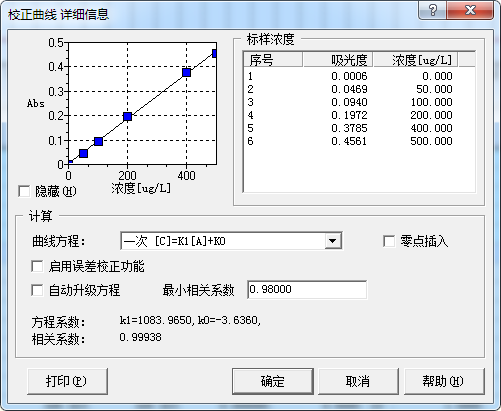Click the plot data point at 100 ug/L
This screenshot has width=501, height=411.
tap(98, 141)
